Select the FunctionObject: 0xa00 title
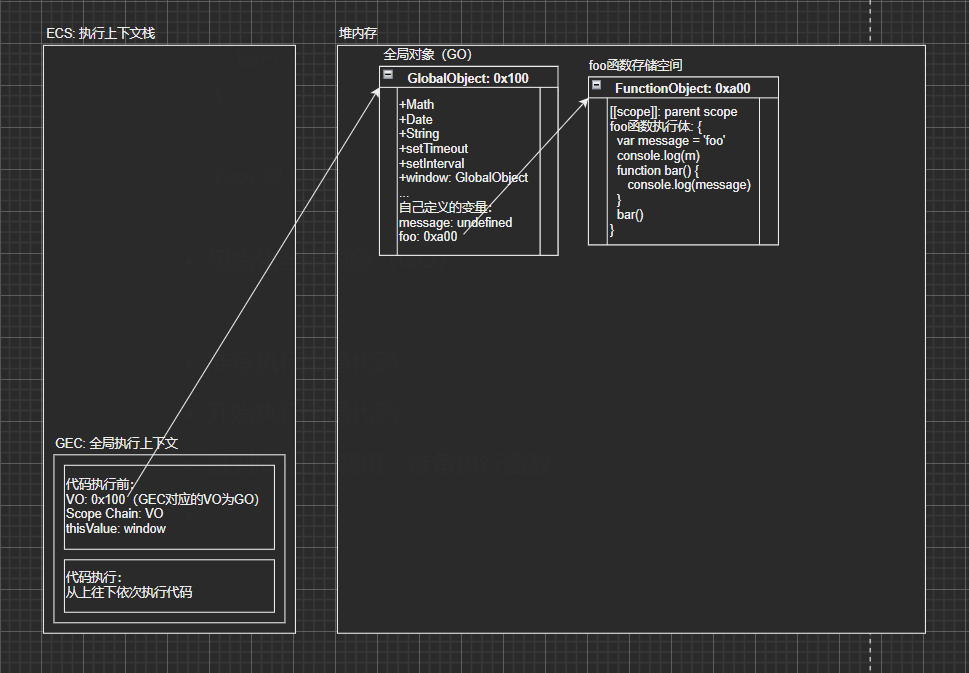Screen dimensions: 969x673 coord(682,88)
